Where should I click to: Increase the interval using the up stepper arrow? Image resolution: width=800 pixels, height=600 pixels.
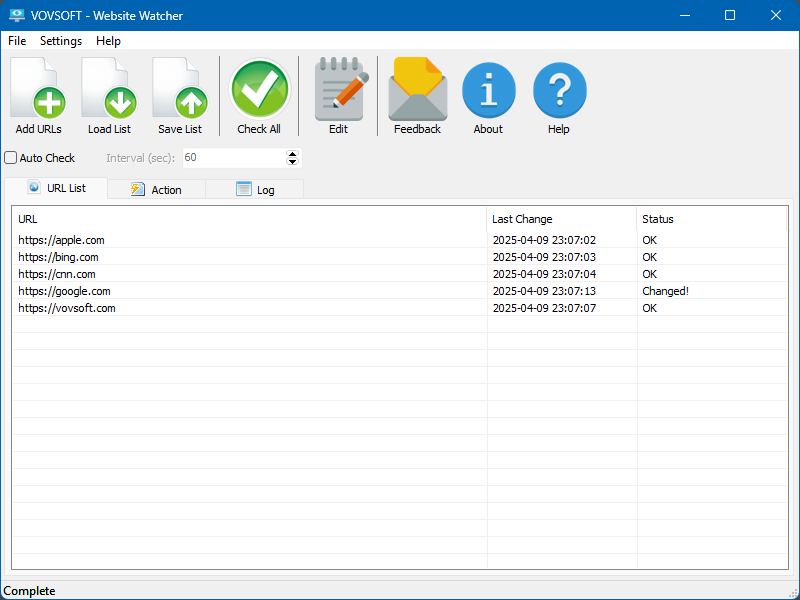tap(291, 153)
